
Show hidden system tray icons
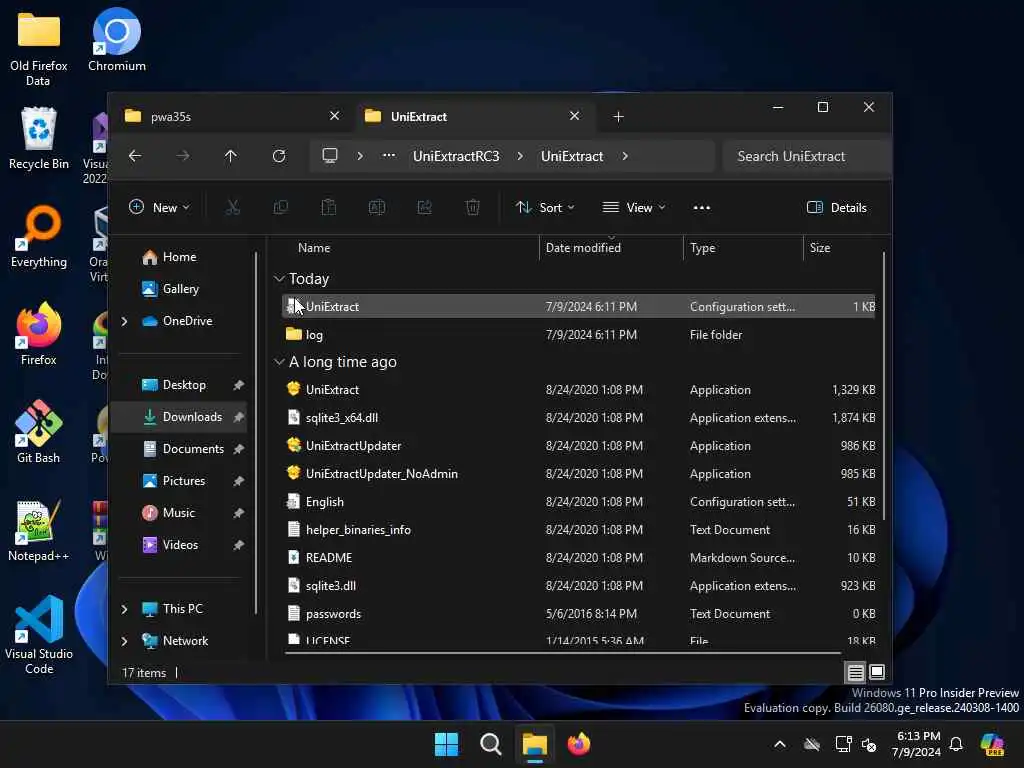pyautogui.click(x=780, y=744)
